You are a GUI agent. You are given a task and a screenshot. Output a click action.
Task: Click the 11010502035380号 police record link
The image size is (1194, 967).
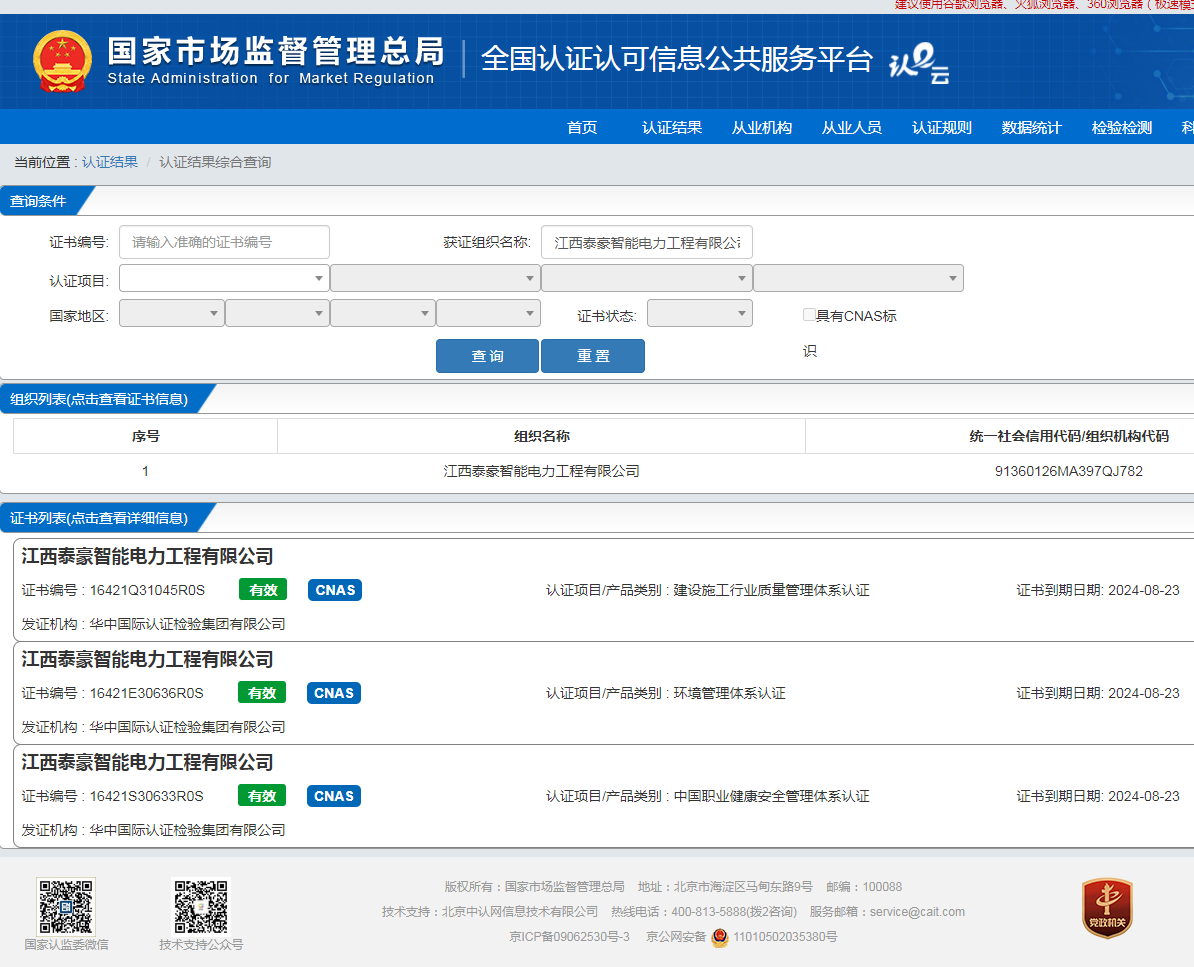click(x=785, y=937)
